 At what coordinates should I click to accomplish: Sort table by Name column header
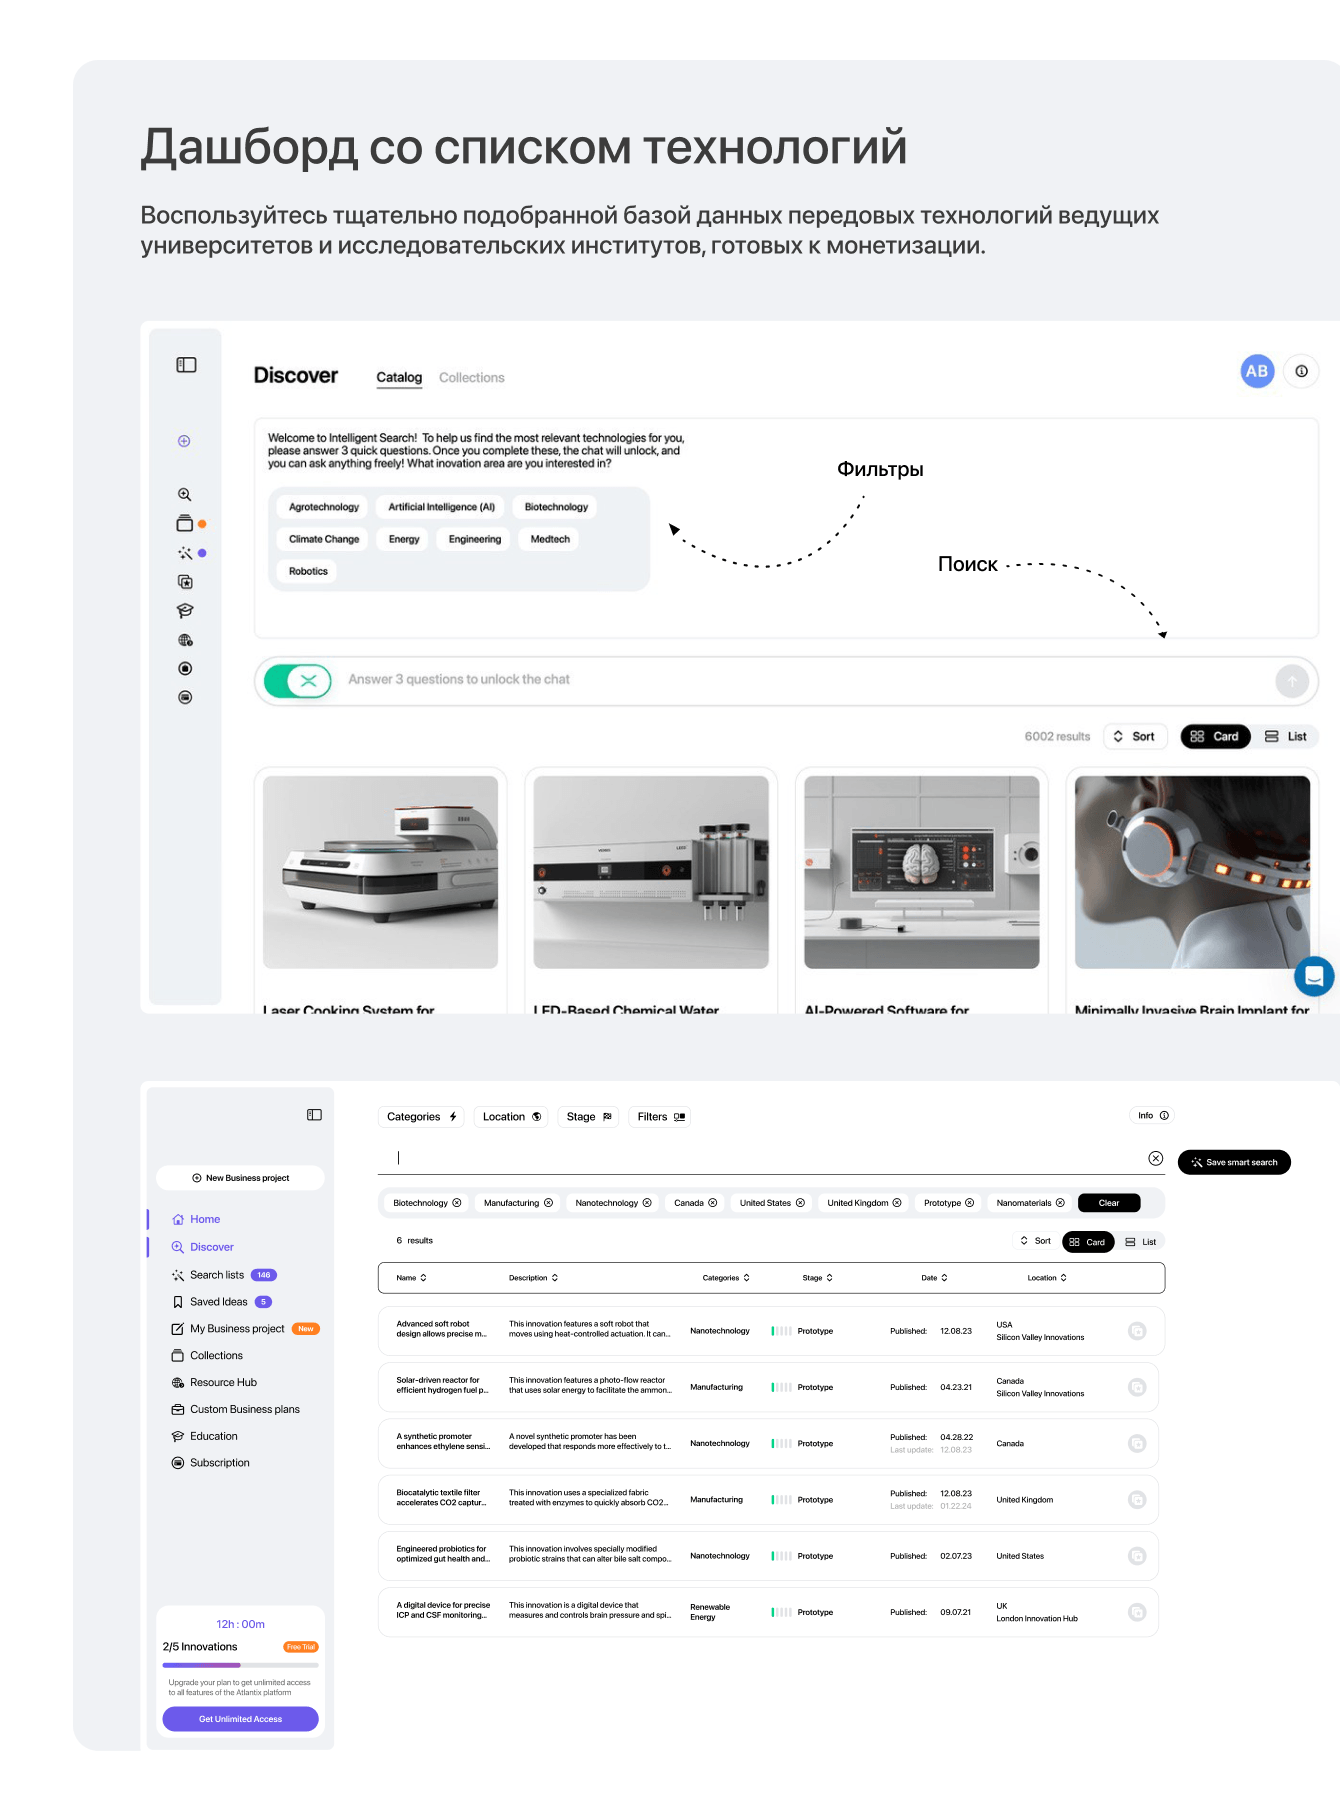pos(411,1278)
